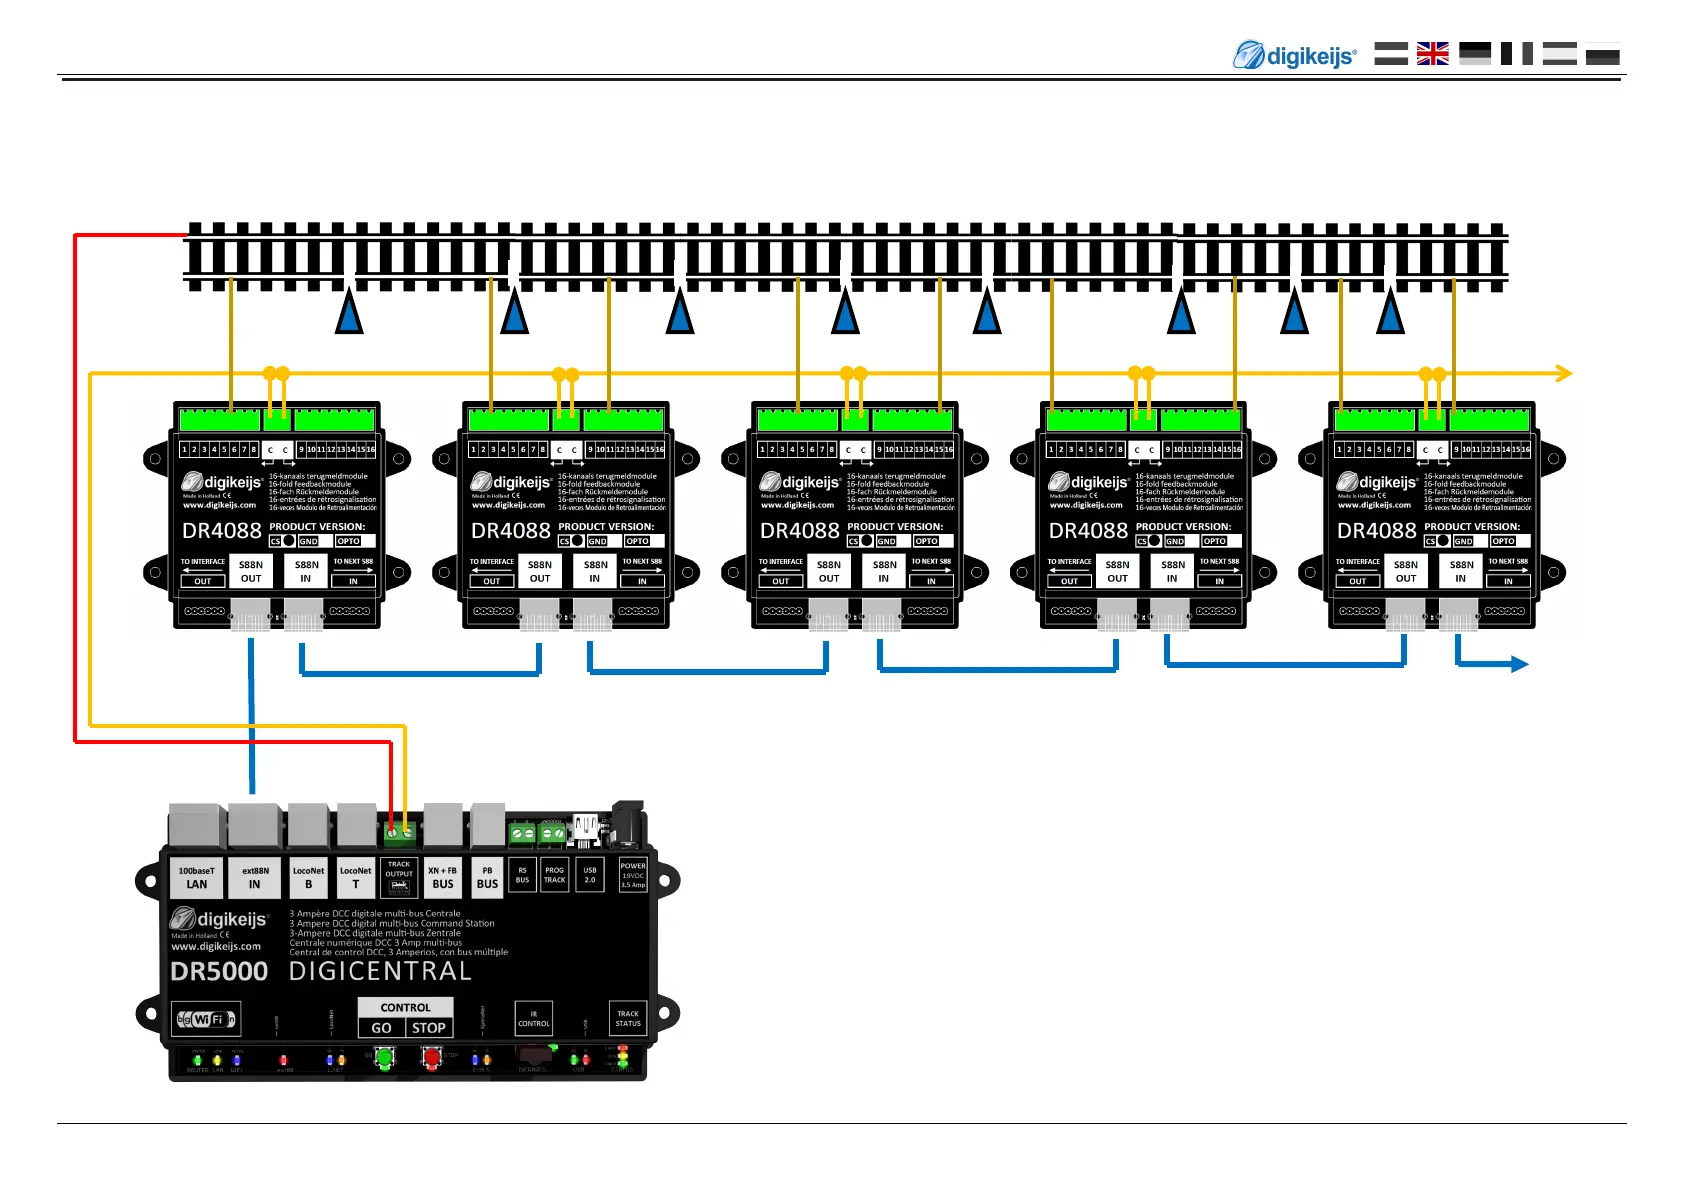Select the grayscale German flag with black top stripe

(1475, 53)
